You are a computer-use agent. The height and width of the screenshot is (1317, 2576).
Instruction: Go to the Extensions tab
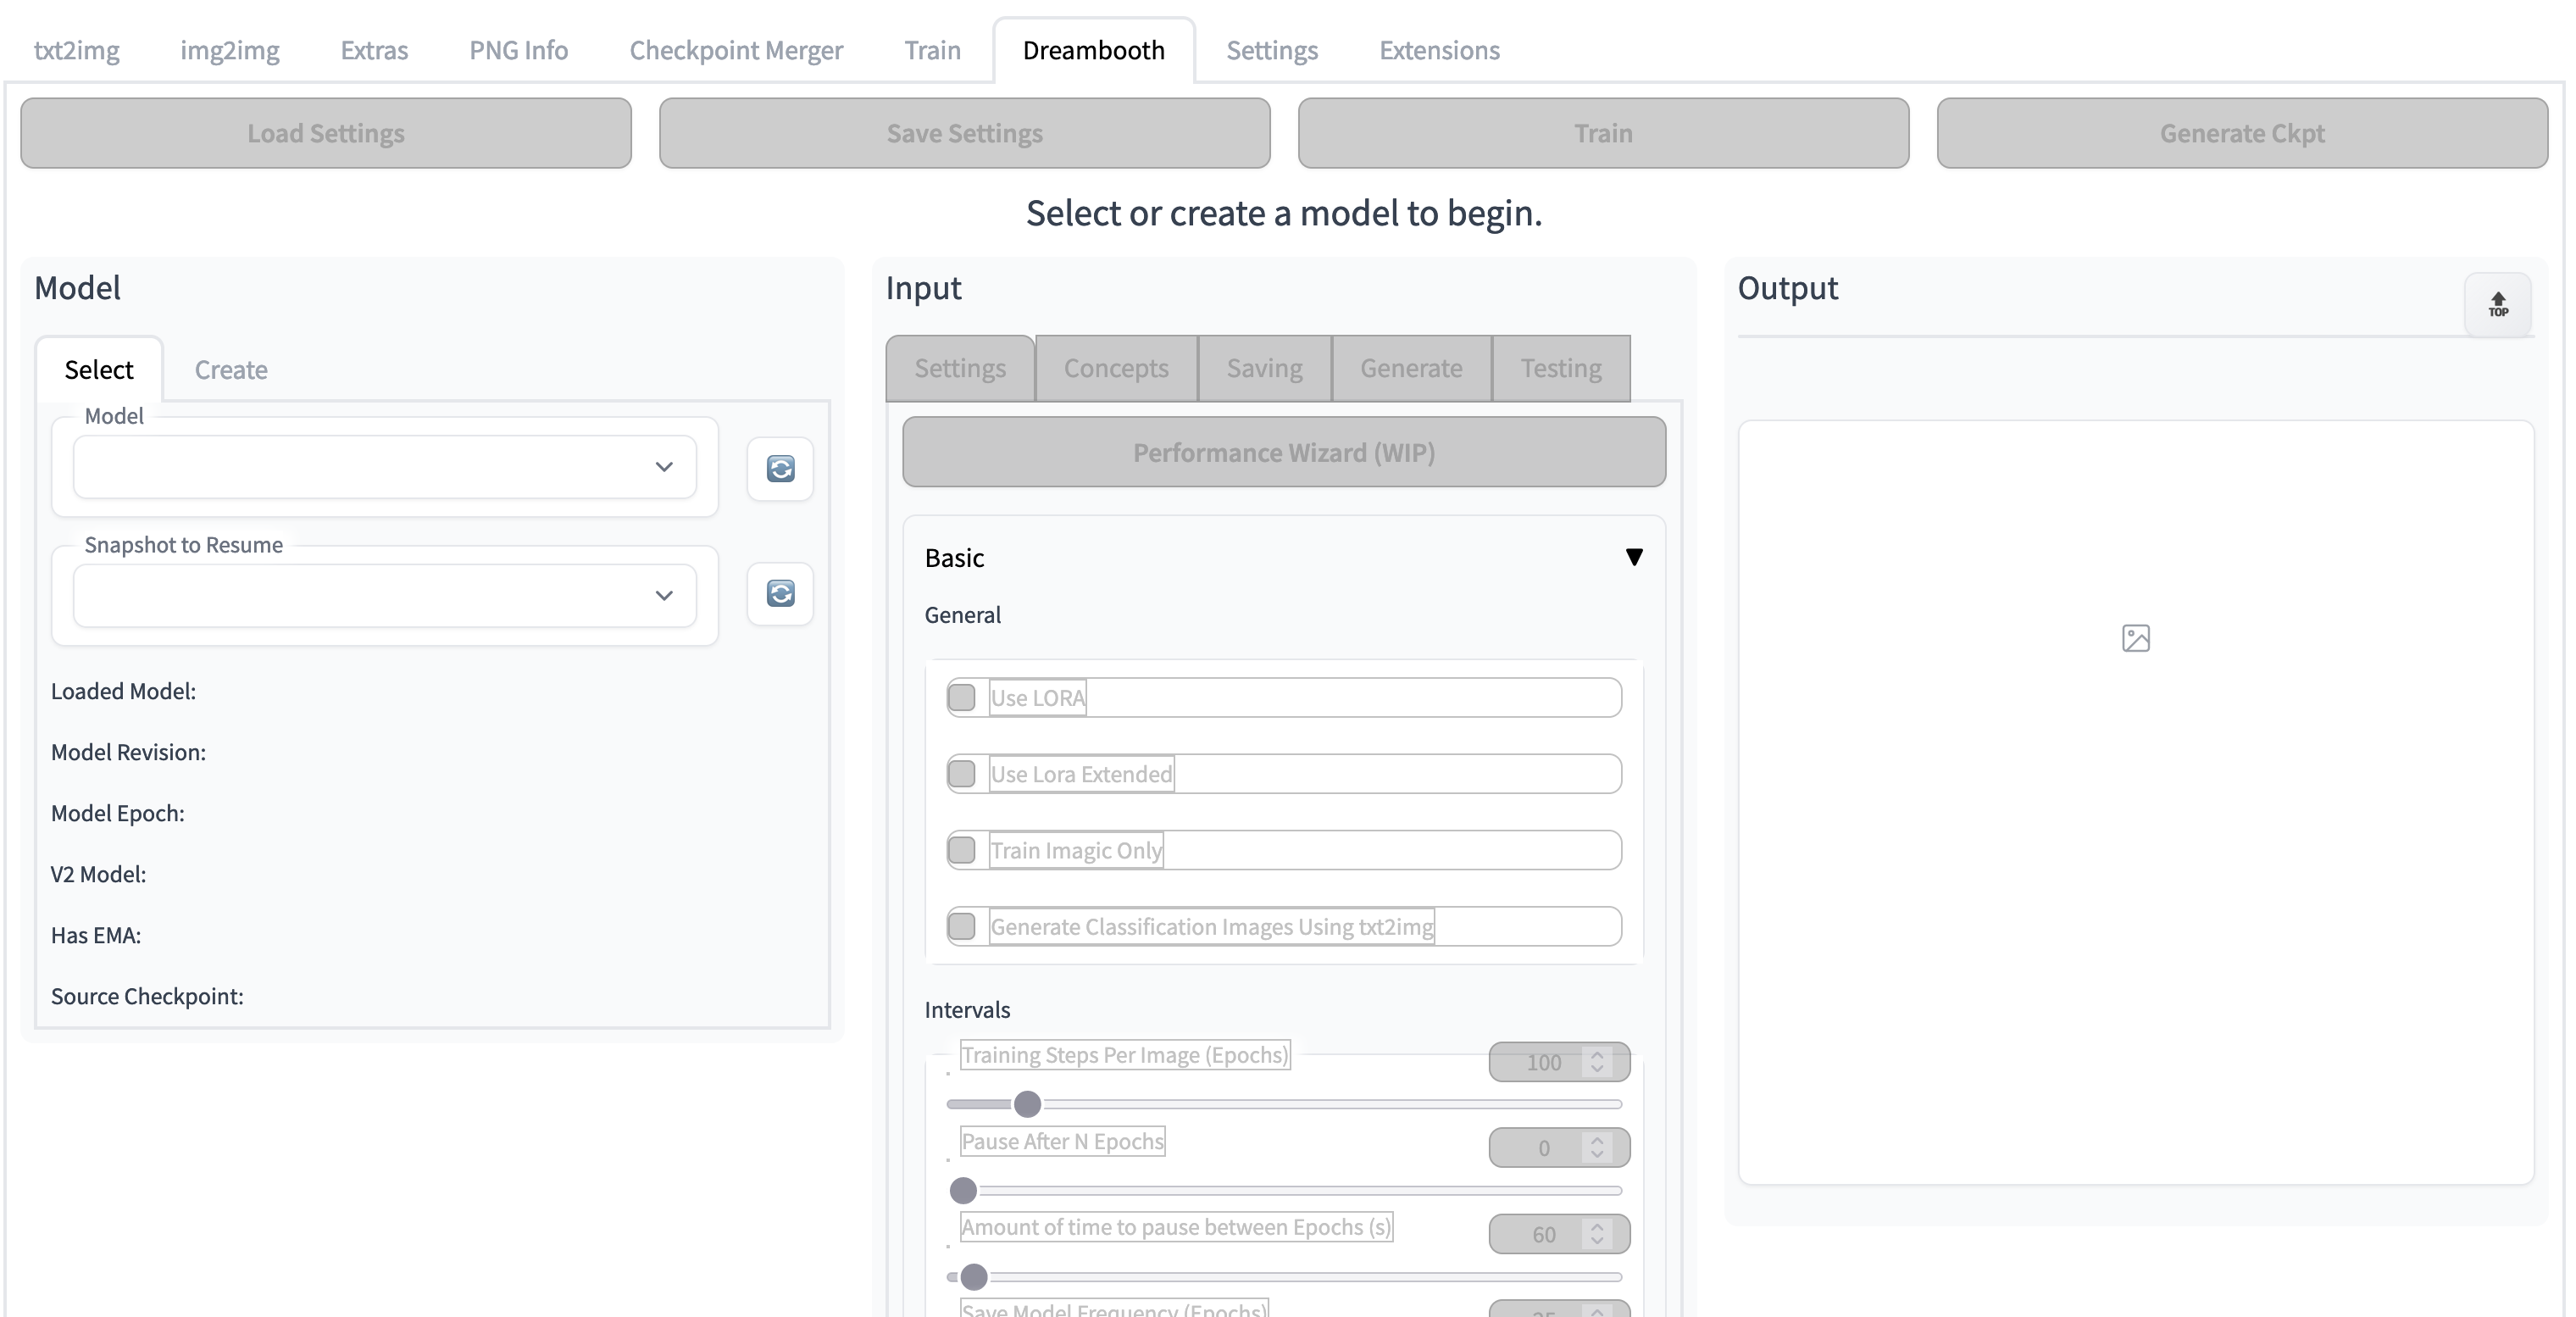click(x=1439, y=50)
